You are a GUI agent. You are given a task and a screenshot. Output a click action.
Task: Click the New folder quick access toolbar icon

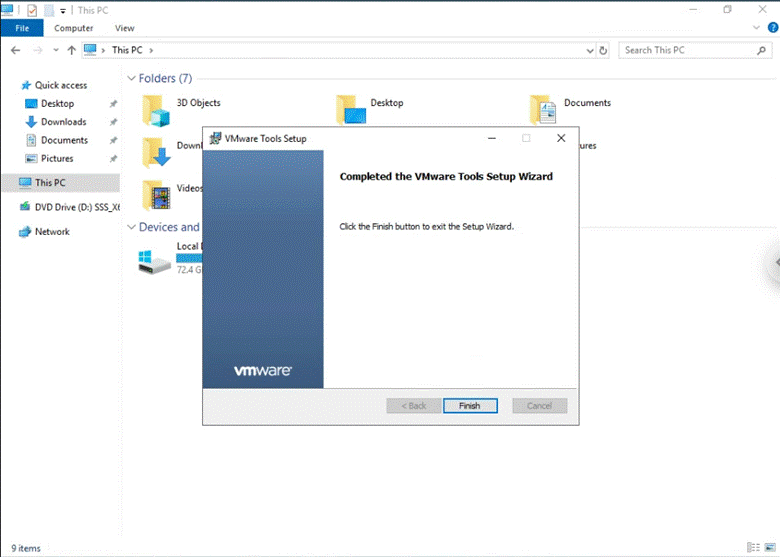49,10
